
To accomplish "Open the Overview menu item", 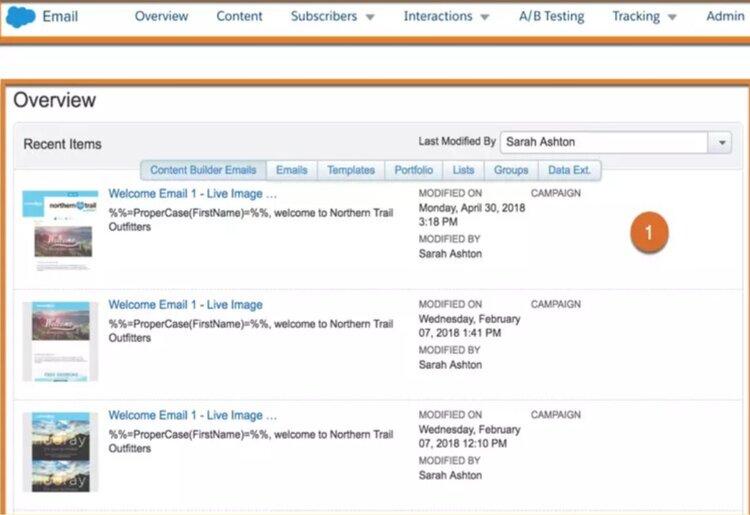I will tap(161, 16).
